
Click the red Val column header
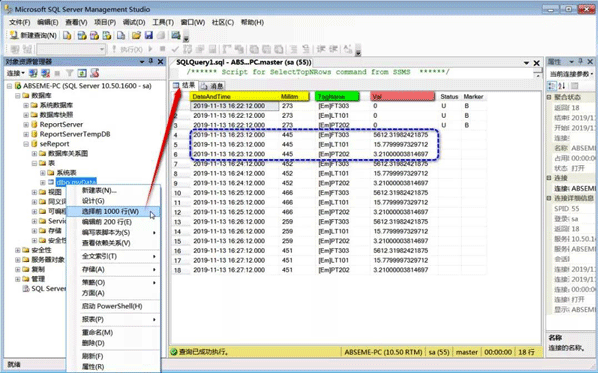tap(402, 96)
